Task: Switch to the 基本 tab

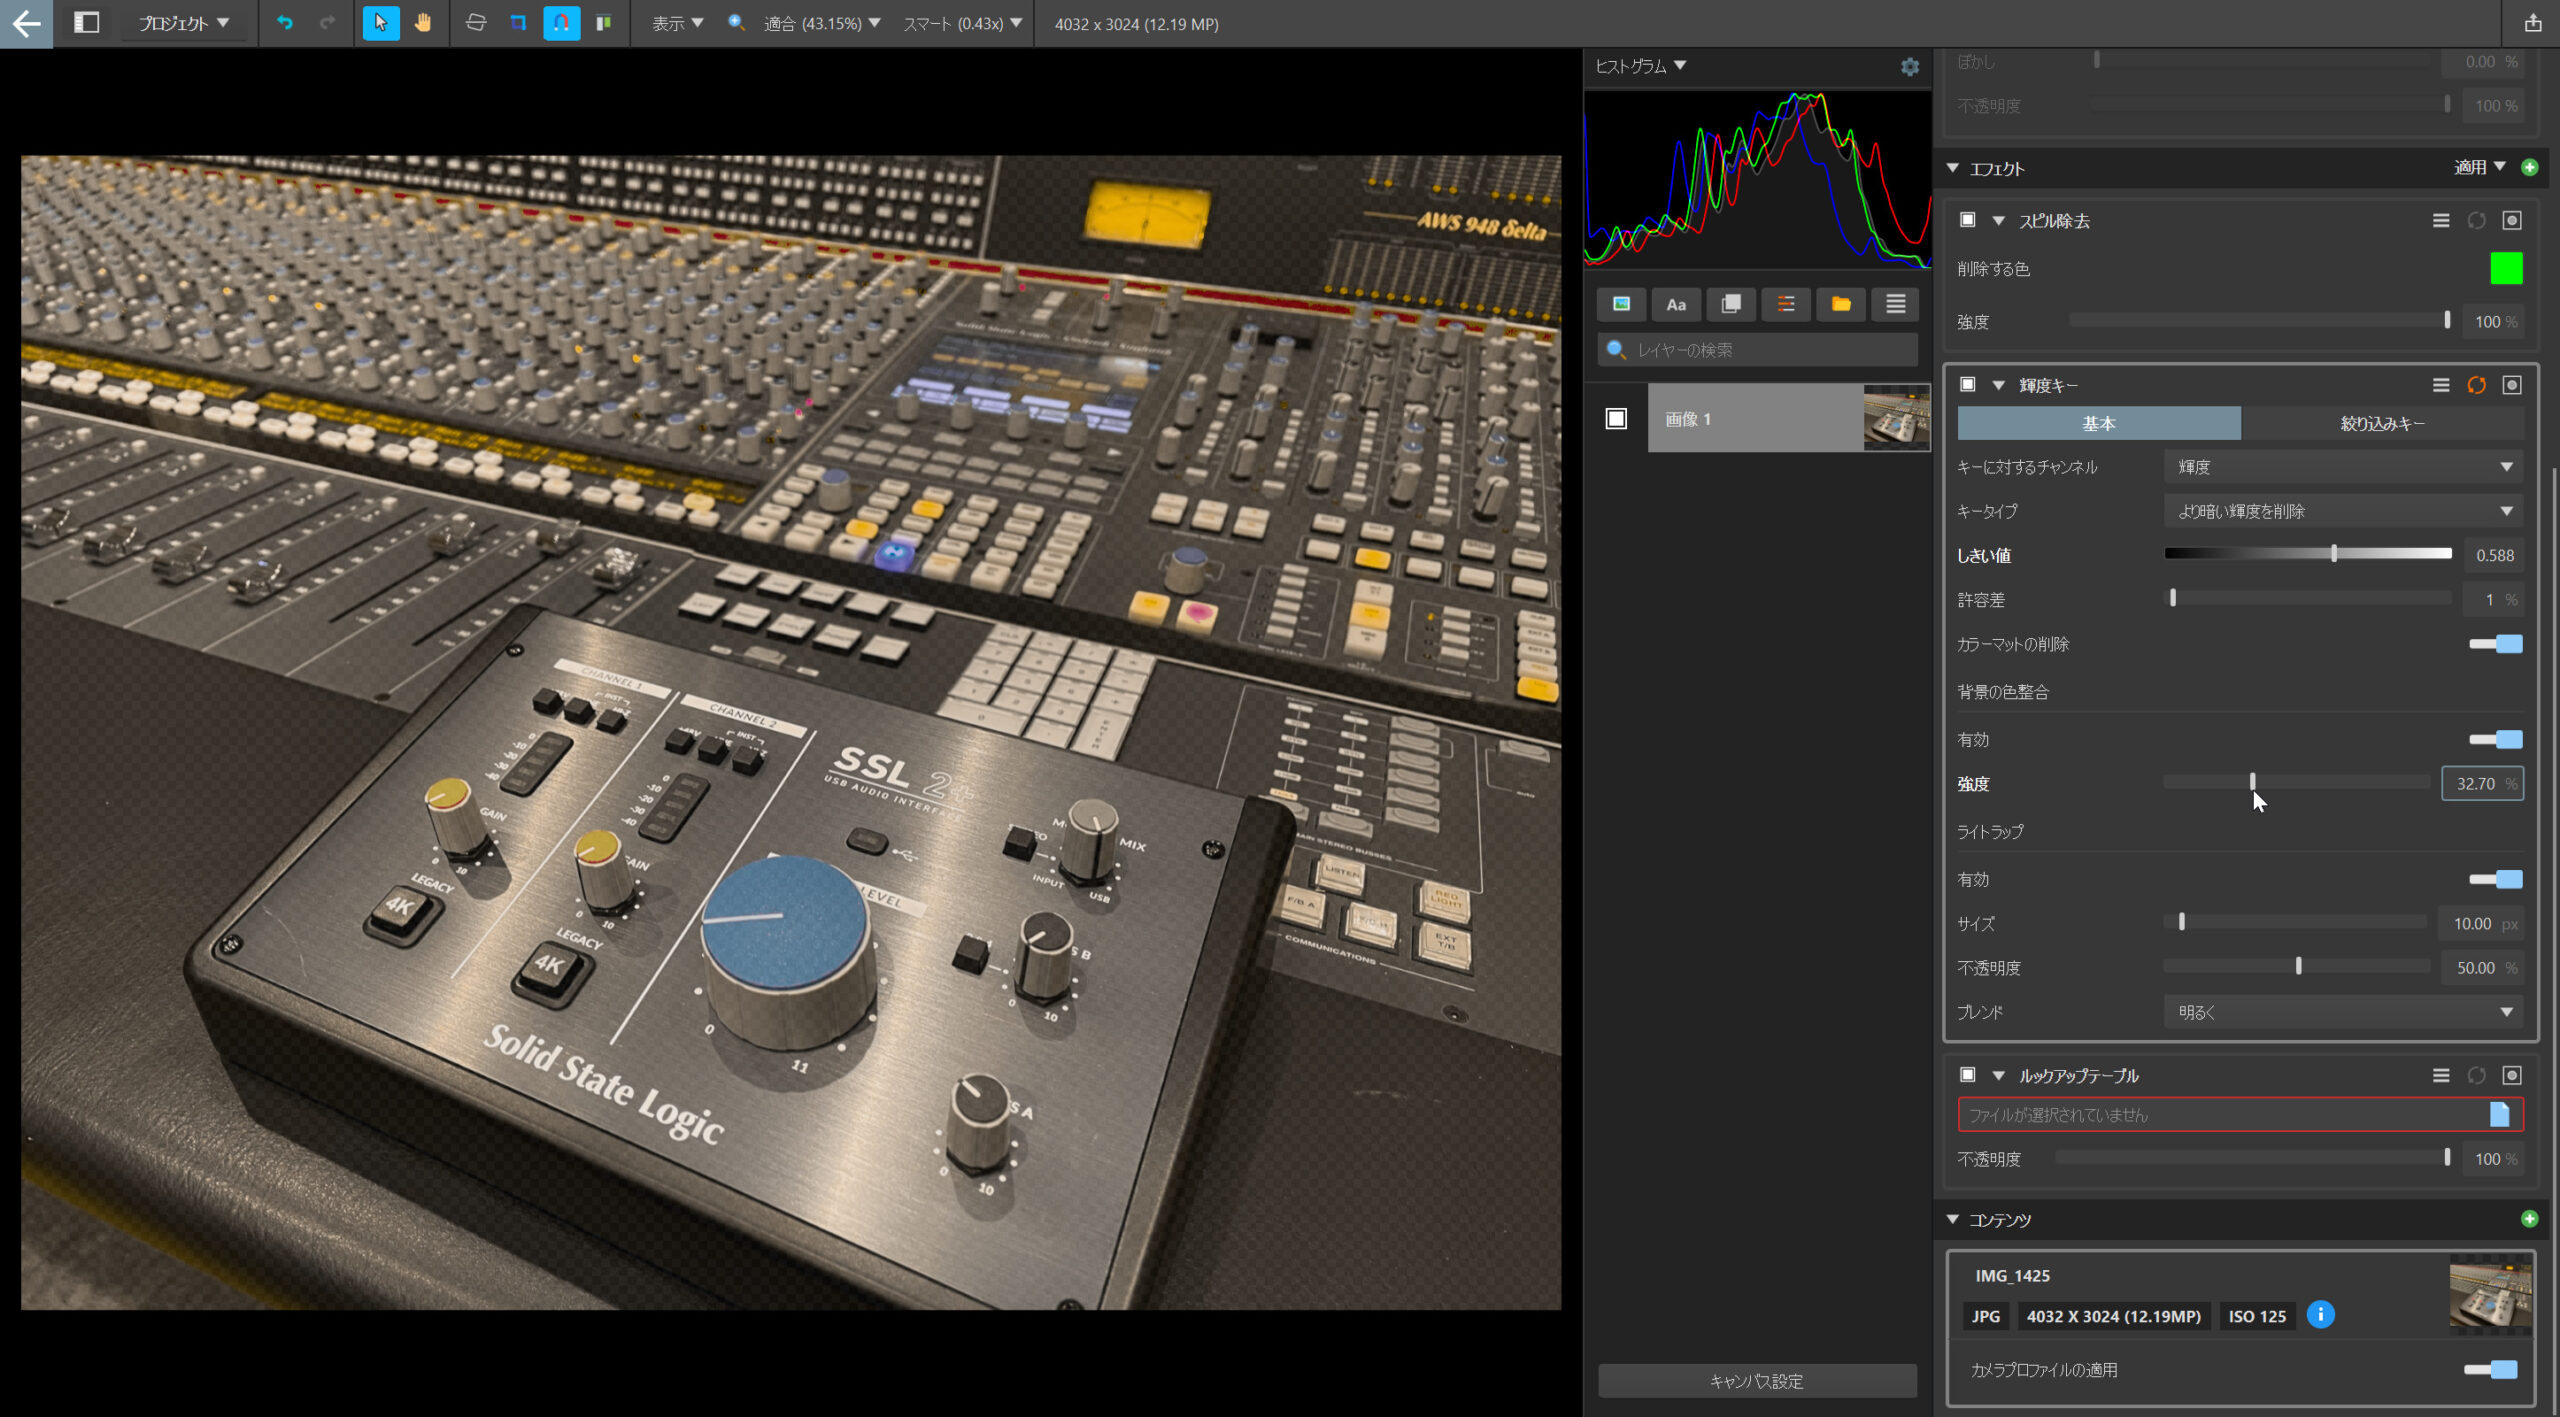Action: click(2099, 424)
